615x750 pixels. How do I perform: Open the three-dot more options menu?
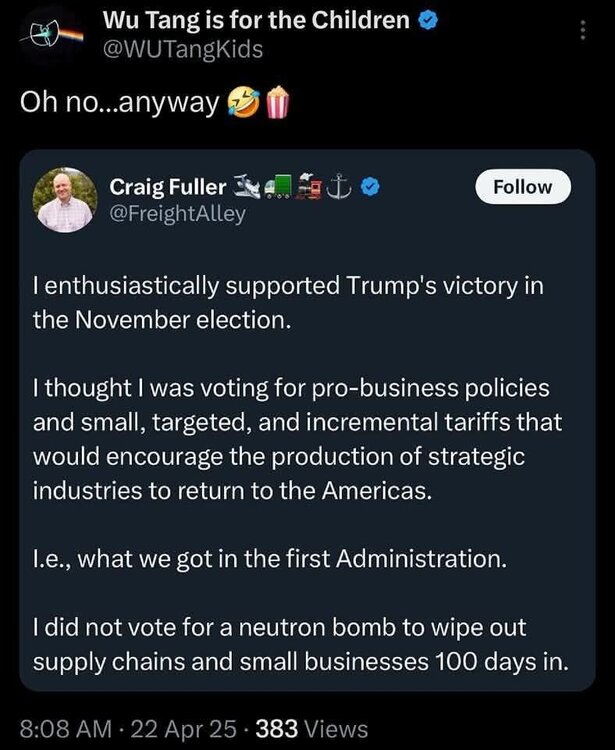point(584,31)
